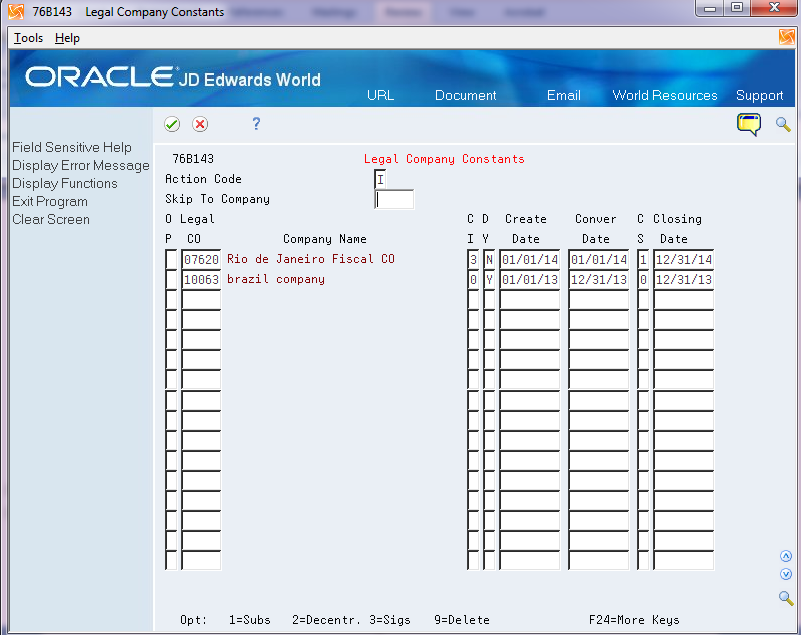Close the Legal Company Constants window
Viewport: 801px width, 635px height.
coord(774,8)
